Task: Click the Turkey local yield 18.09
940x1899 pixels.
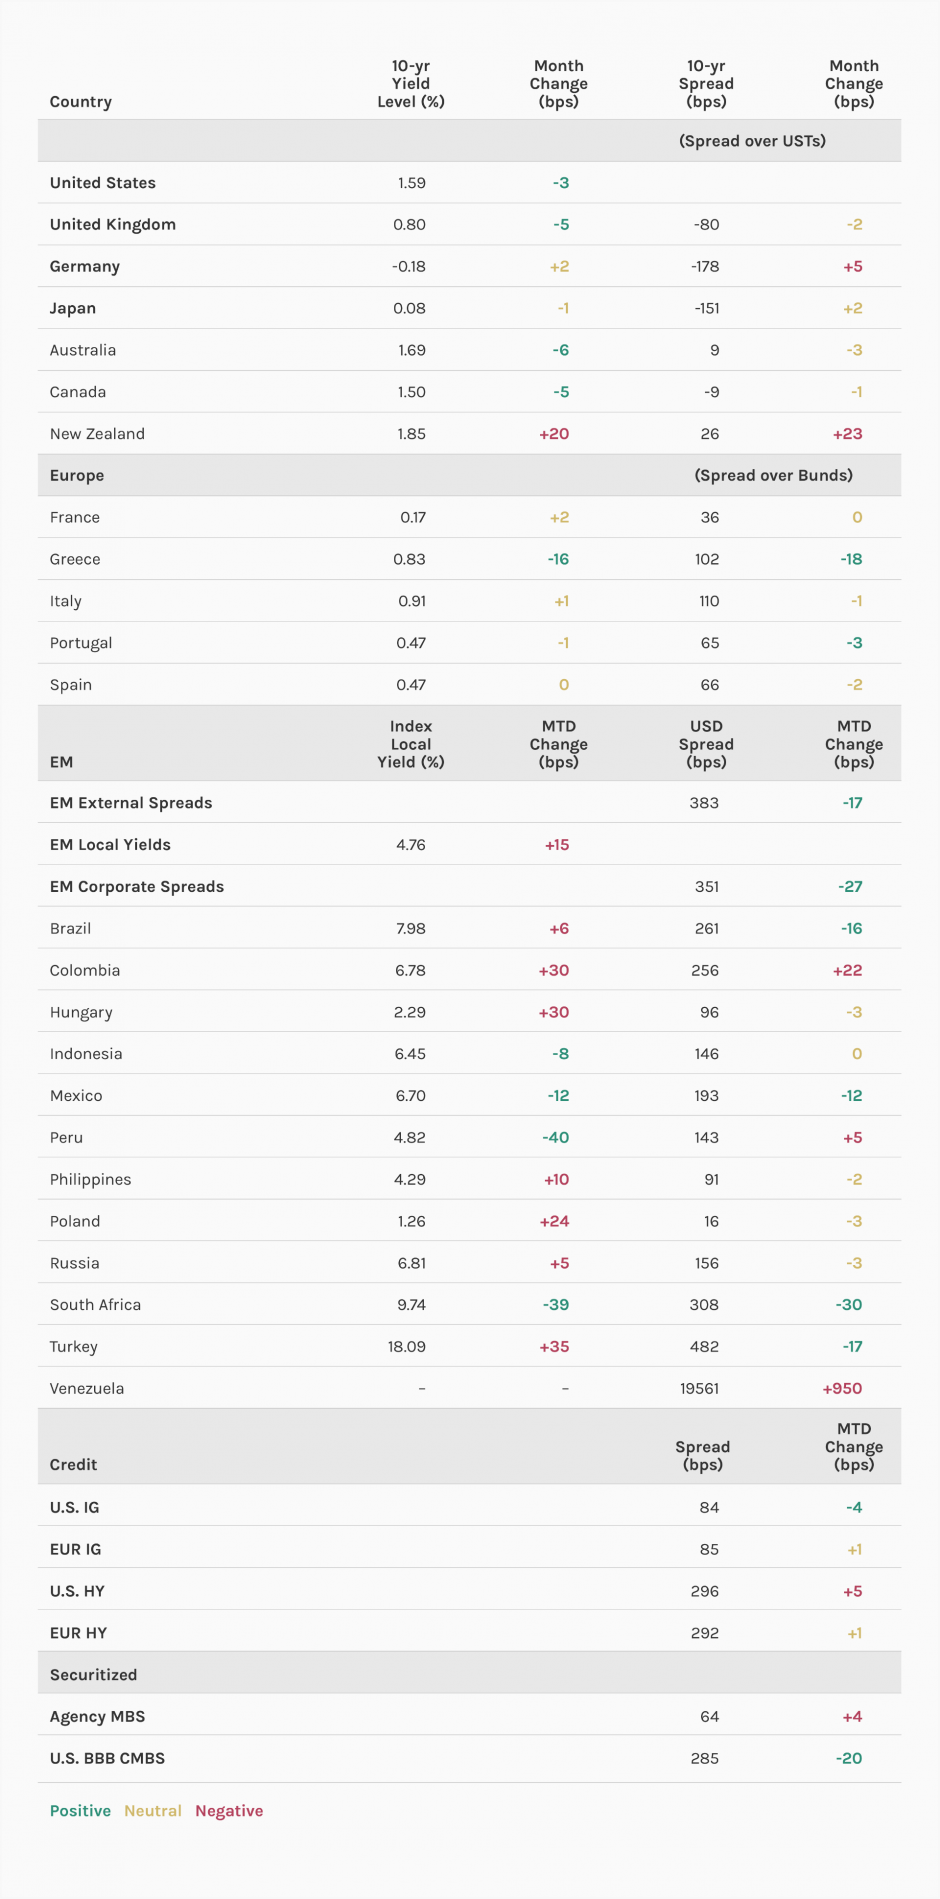Action: pyautogui.click(x=406, y=1347)
